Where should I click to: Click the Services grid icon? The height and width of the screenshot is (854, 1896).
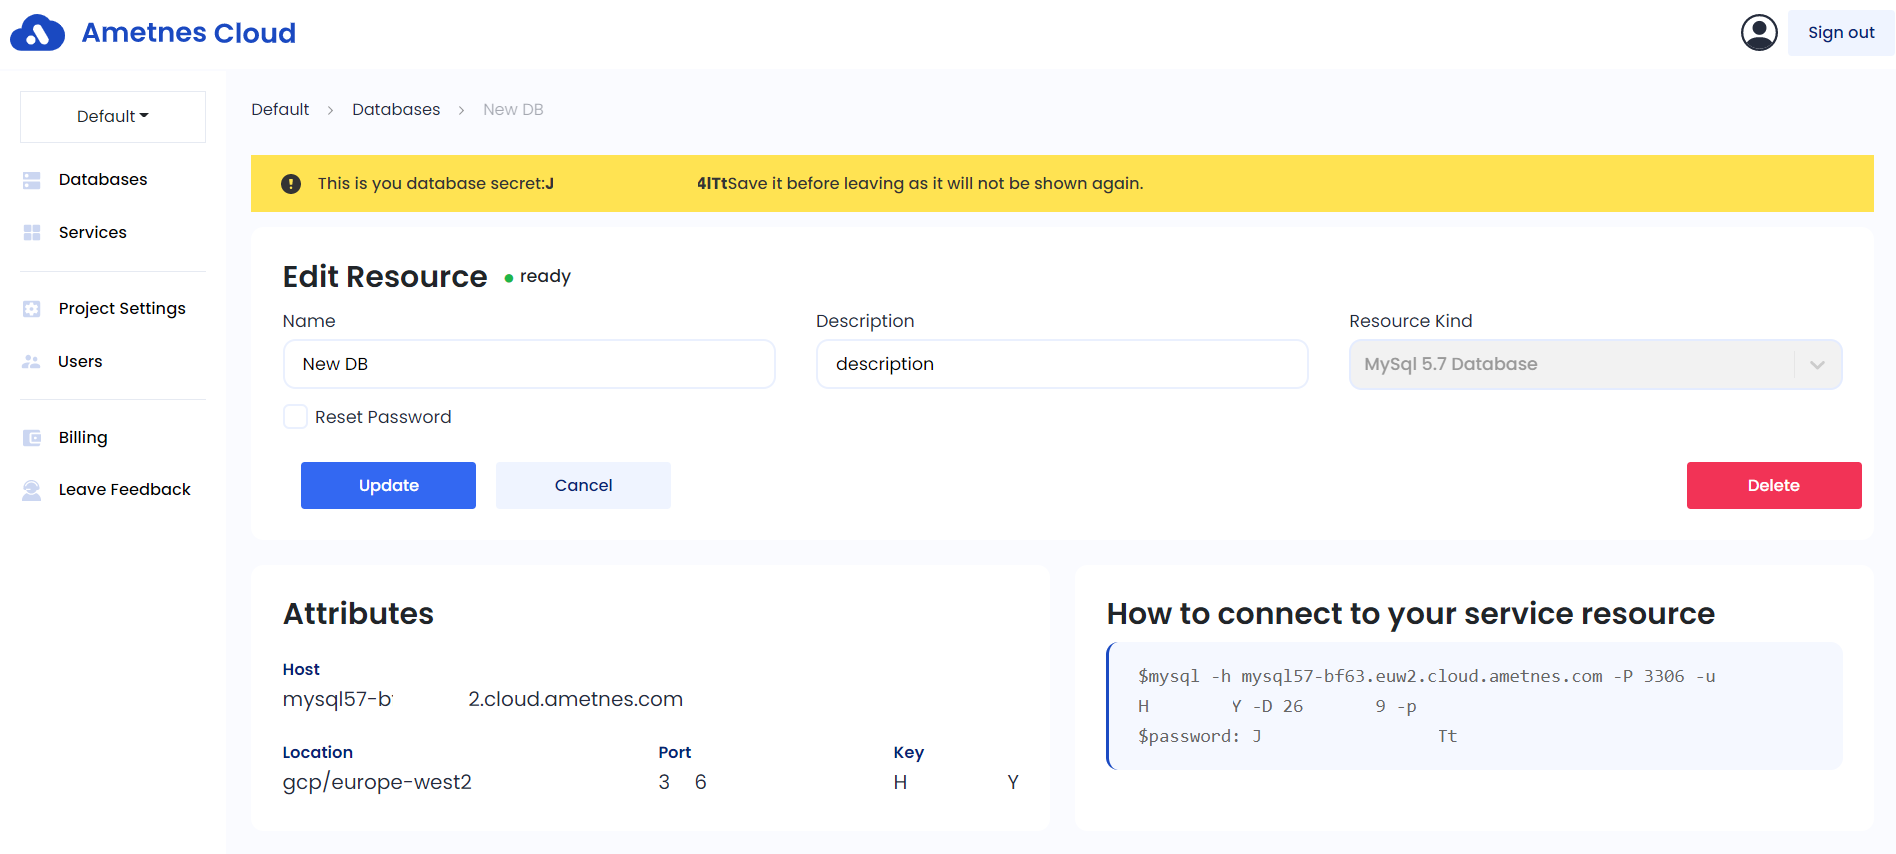(x=32, y=233)
